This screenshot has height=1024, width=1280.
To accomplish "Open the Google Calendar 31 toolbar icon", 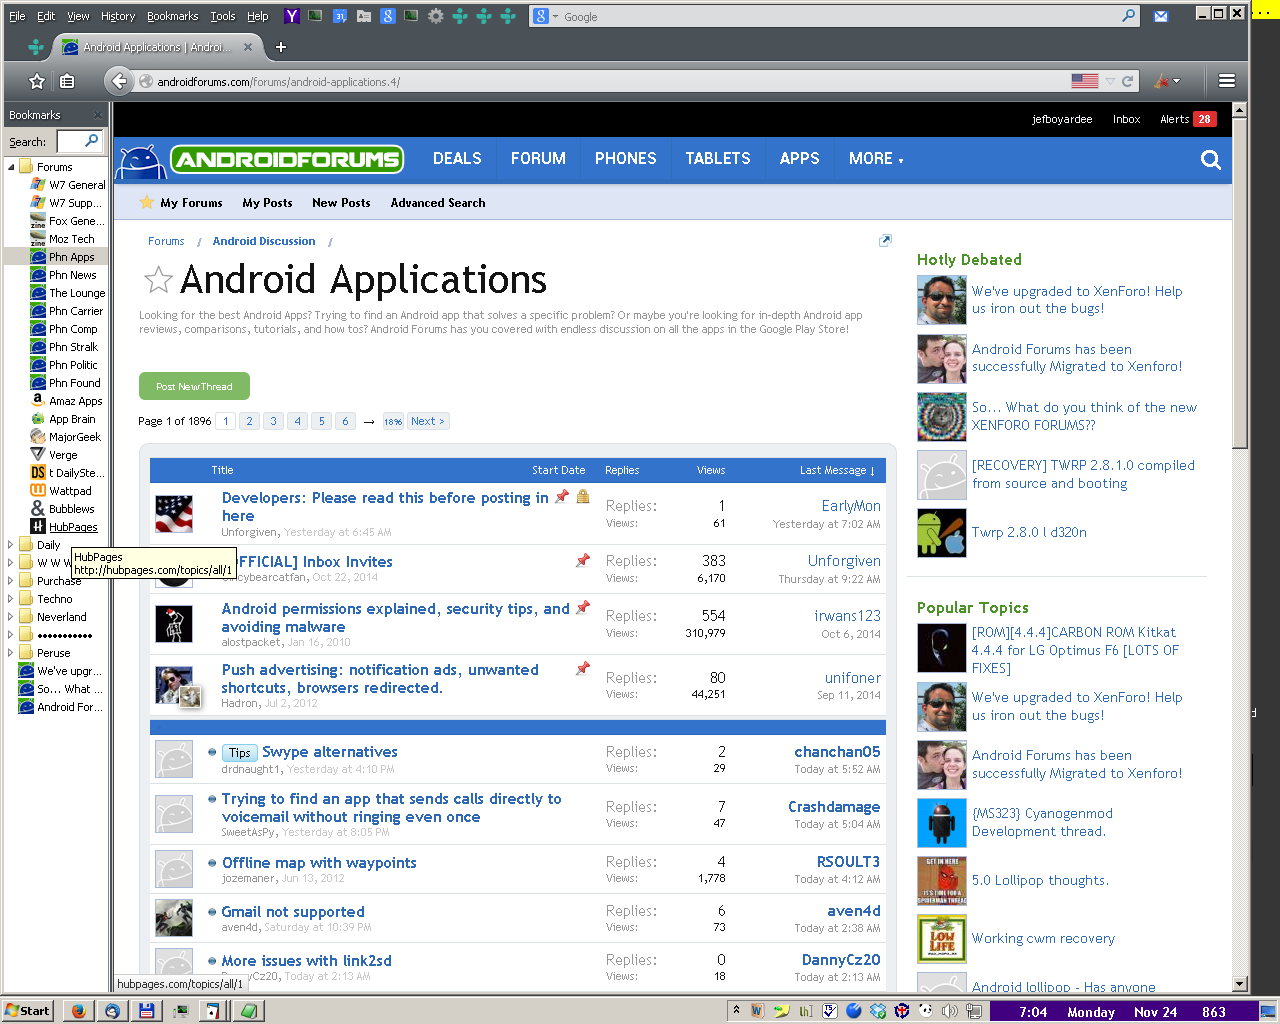I will 340,16.
